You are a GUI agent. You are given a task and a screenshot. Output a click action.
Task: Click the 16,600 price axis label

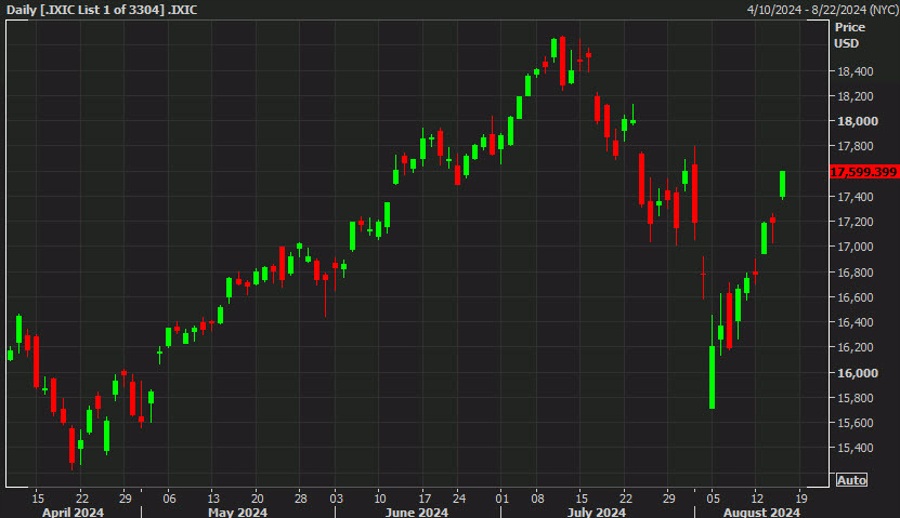click(x=855, y=297)
